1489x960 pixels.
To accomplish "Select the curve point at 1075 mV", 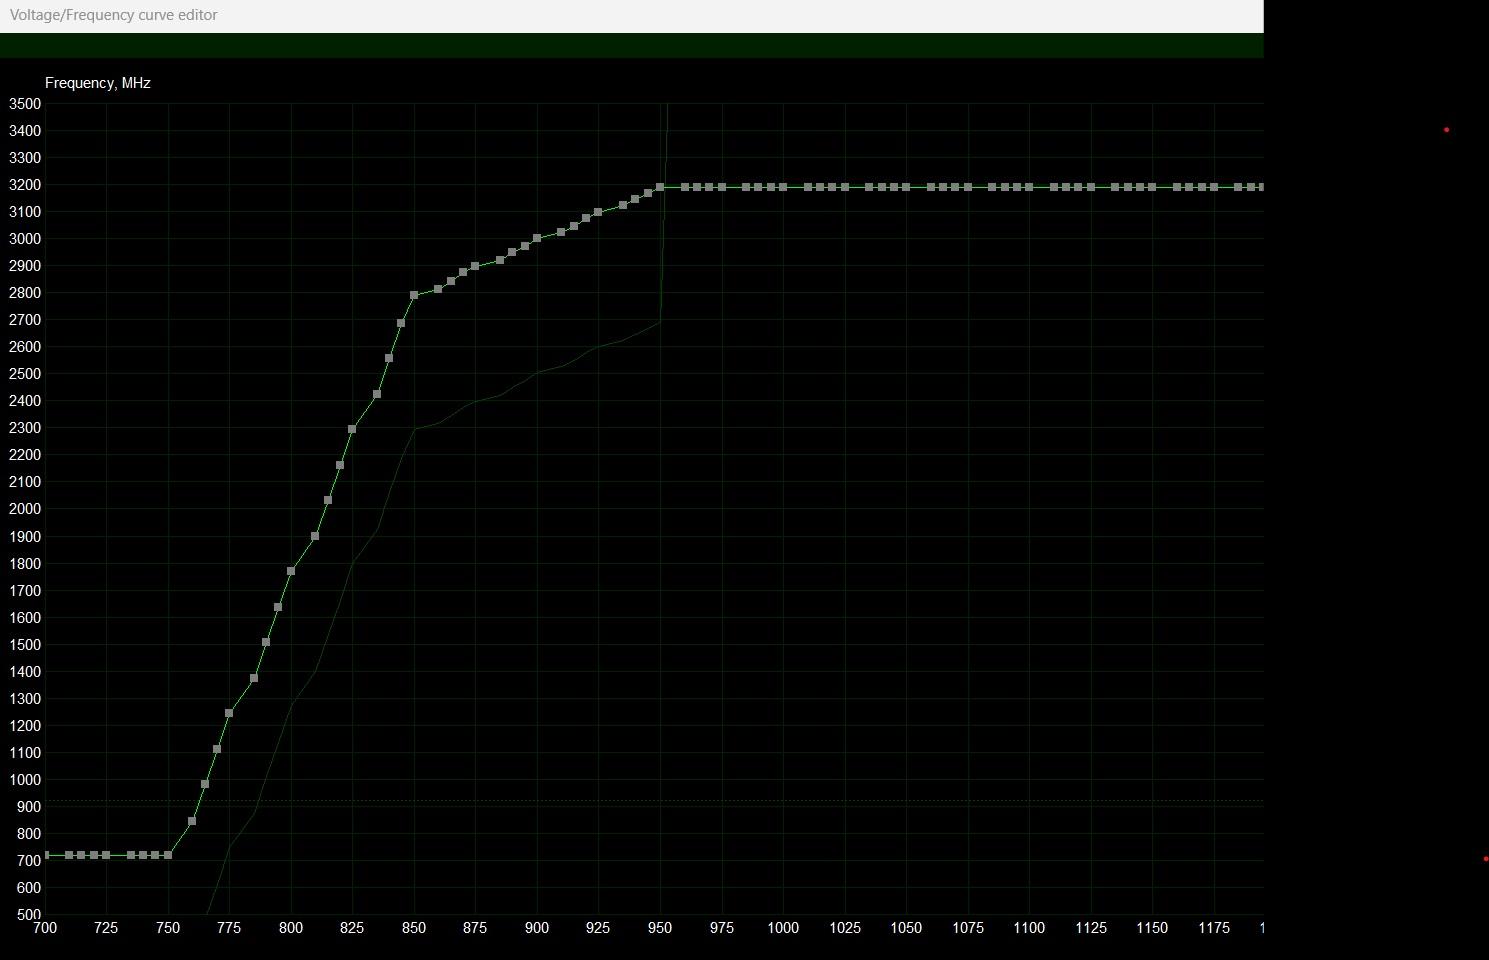I will 968,188.
